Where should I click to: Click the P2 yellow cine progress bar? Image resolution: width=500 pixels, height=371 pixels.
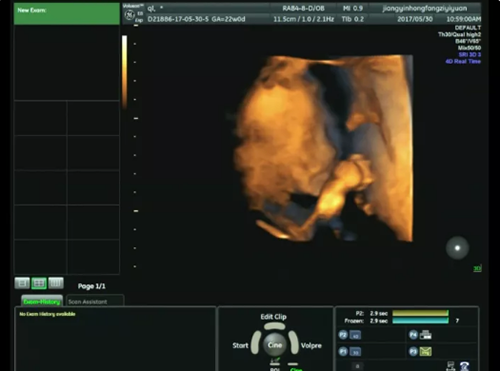[420, 313]
